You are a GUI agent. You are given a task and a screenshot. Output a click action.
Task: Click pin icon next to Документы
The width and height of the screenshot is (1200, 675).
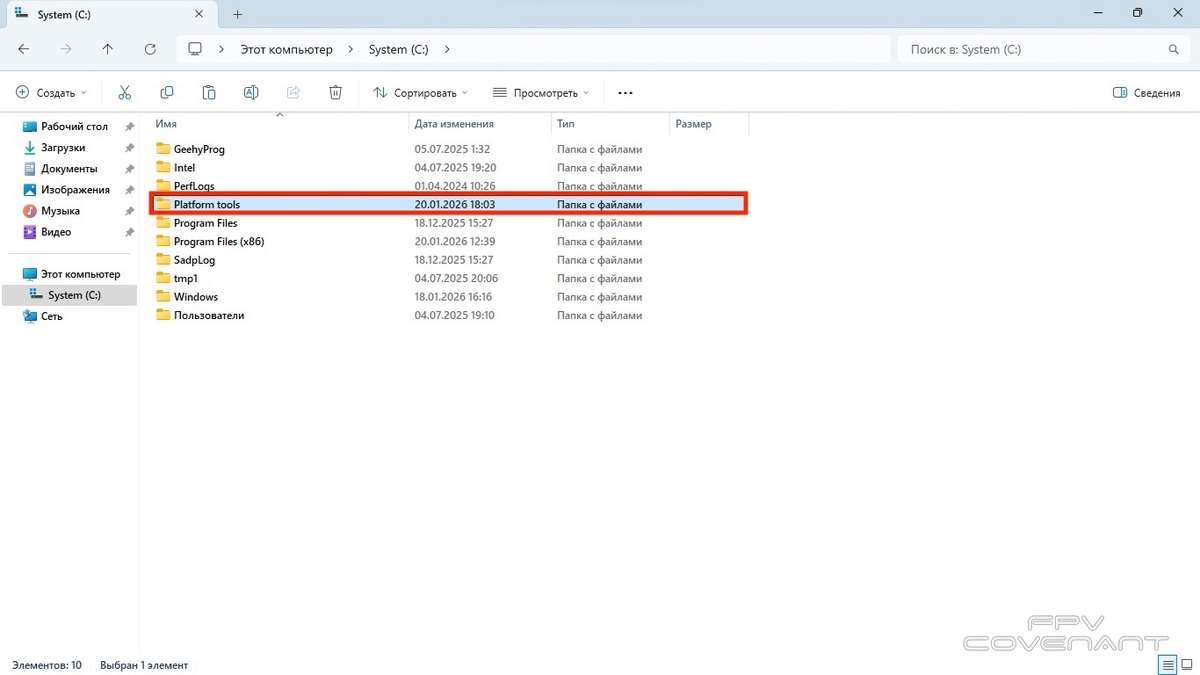tap(129, 169)
